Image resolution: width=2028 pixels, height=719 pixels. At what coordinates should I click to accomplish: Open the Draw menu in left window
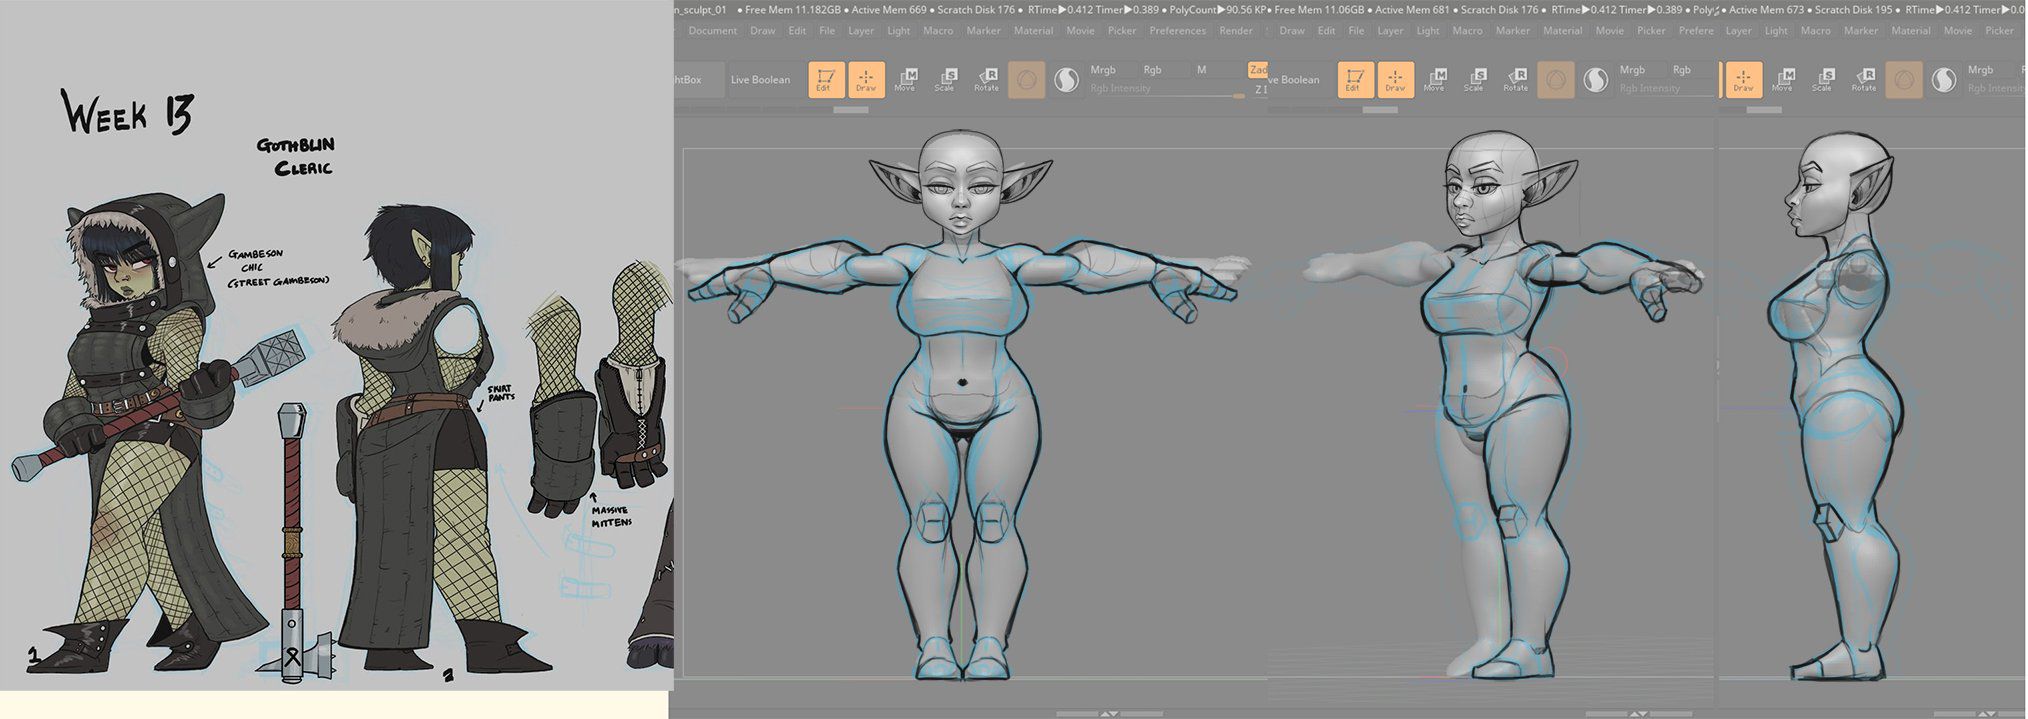763,31
